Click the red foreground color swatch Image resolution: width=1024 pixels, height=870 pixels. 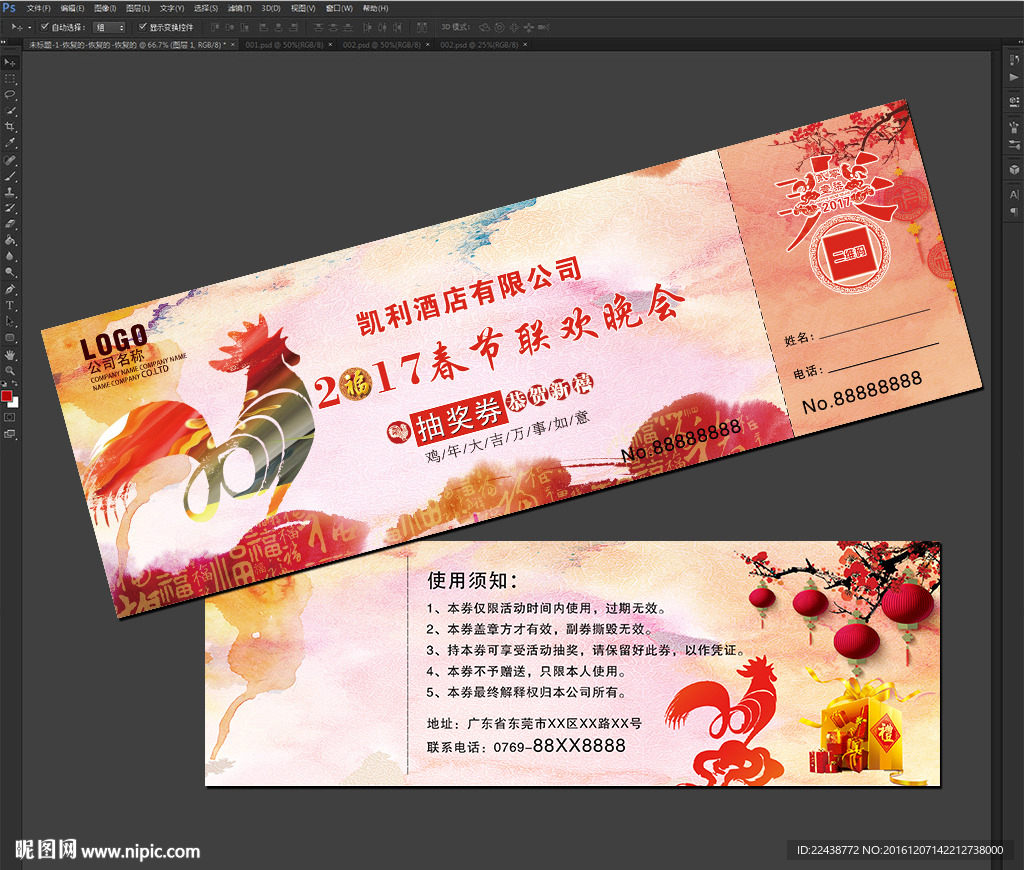(x=6, y=396)
